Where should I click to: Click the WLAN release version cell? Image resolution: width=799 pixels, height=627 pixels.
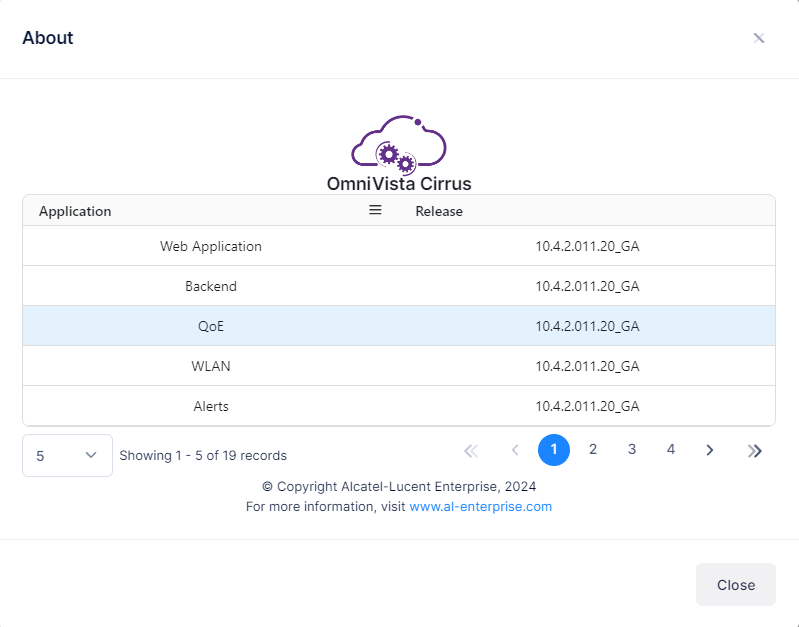587,367
